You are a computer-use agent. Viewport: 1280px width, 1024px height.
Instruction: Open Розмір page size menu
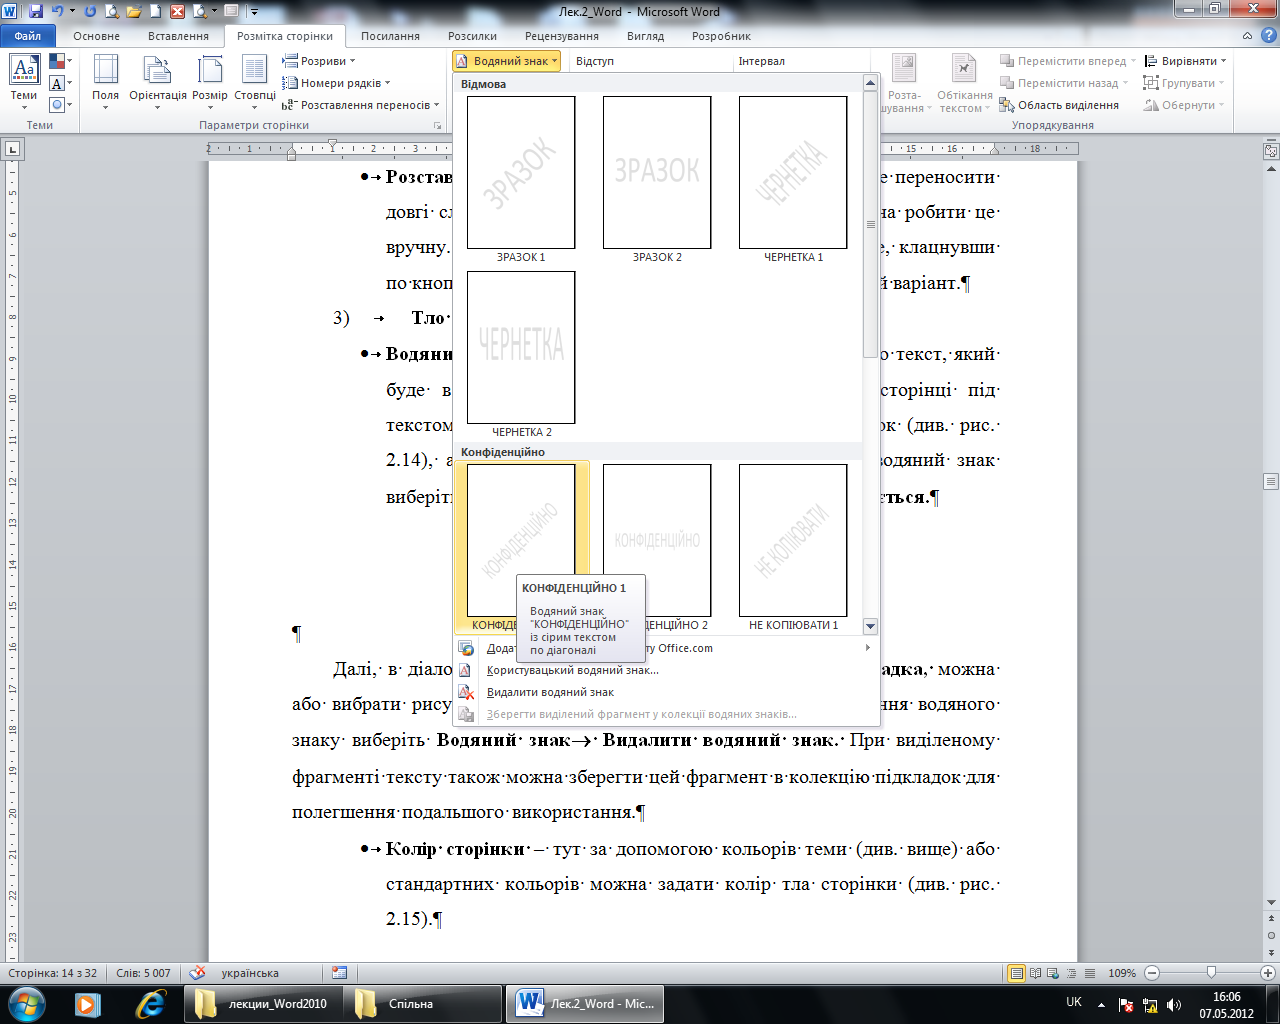[x=210, y=82]
